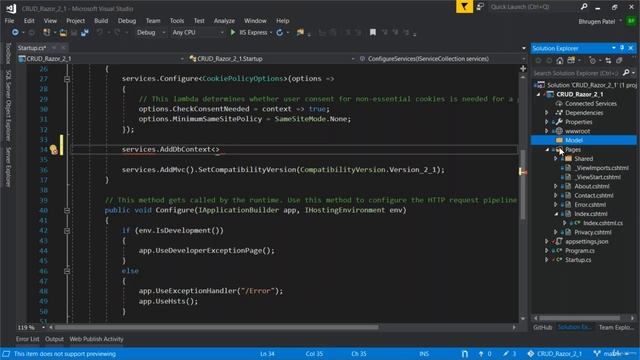Click the editor horizontal scrollbar thumb
The image size is (640, 360).
pyautogui.click(x=217, y=327)
